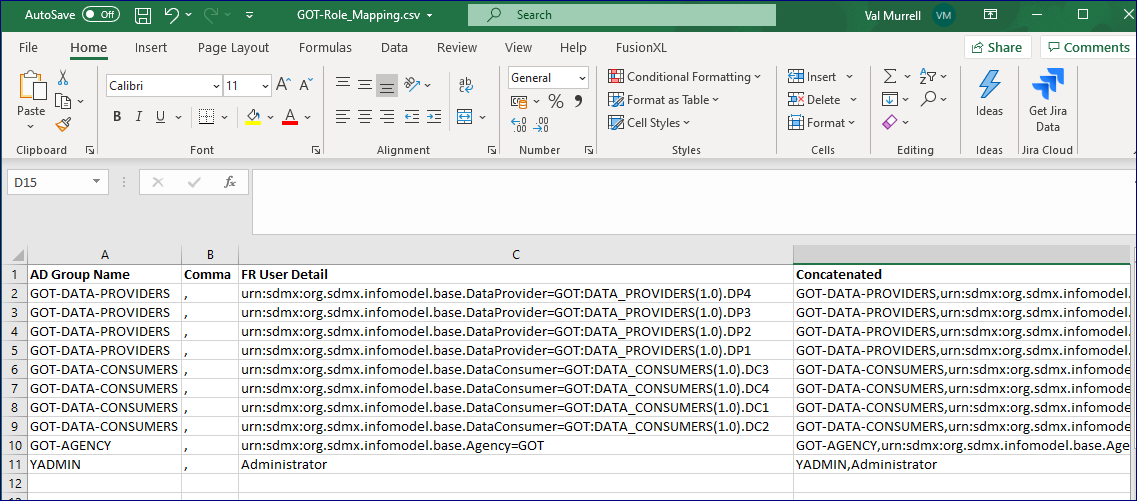Click the AutoSum sigma icon
The width and height of the screenshot is (1137, 501).
(x=889, y=76)
